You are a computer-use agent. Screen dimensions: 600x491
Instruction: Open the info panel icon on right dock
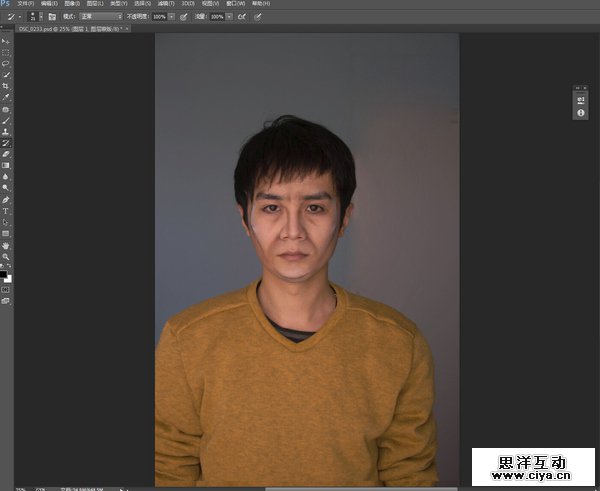point(580,113)
